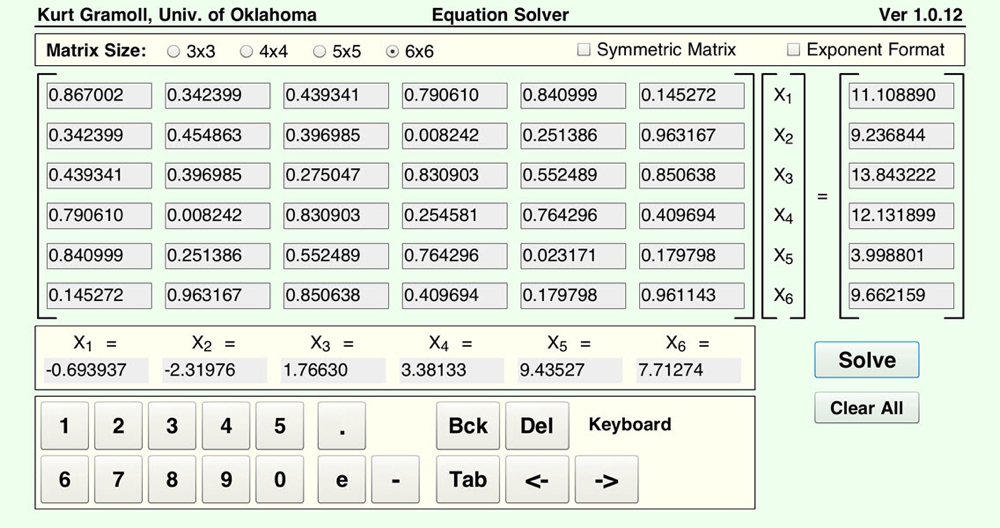Select matrix cell containing 0.867002

tap(99, 96)
